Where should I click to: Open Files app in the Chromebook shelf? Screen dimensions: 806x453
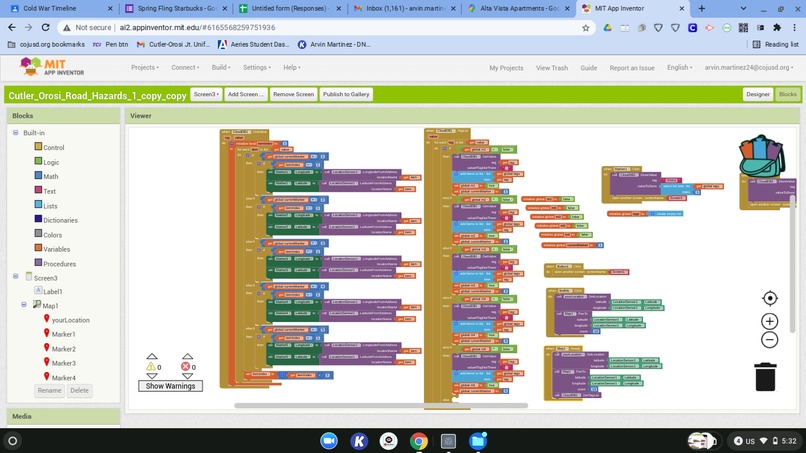click(478, 441)
